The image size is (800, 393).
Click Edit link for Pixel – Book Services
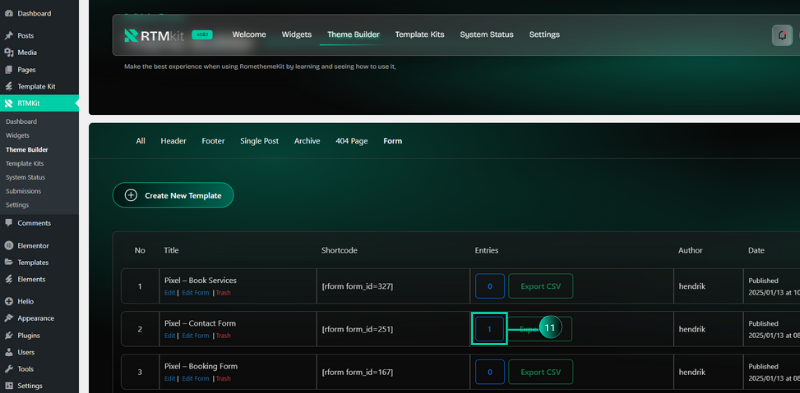coord(169,293)
